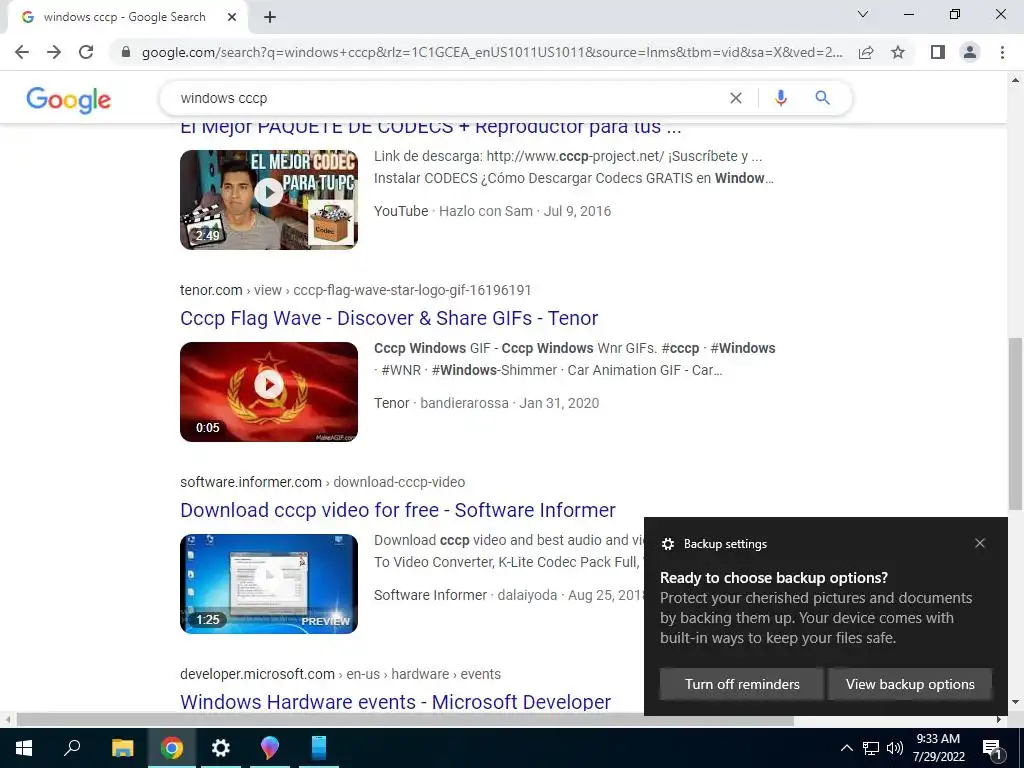Clear the search box text

click(735, 98)
